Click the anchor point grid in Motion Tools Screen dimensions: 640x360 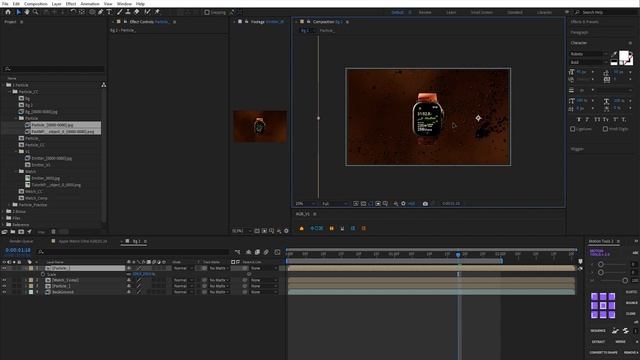point(603,305)
